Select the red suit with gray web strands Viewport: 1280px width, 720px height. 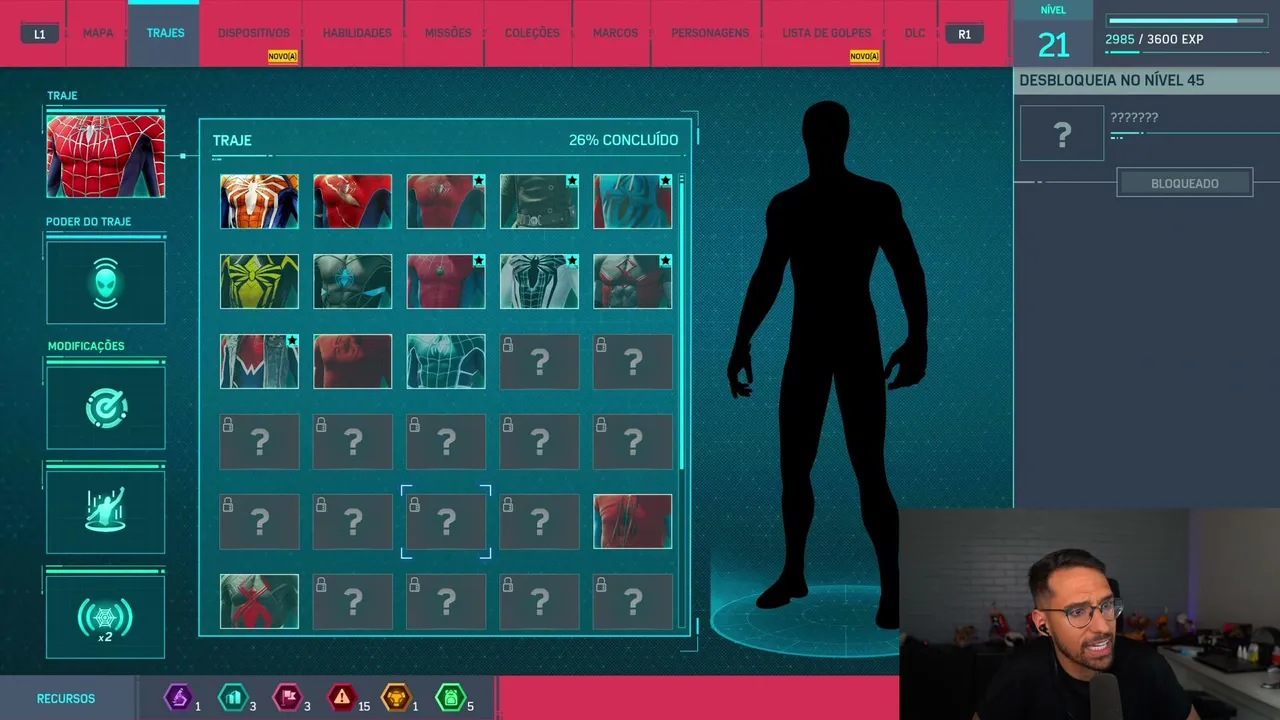633,521
